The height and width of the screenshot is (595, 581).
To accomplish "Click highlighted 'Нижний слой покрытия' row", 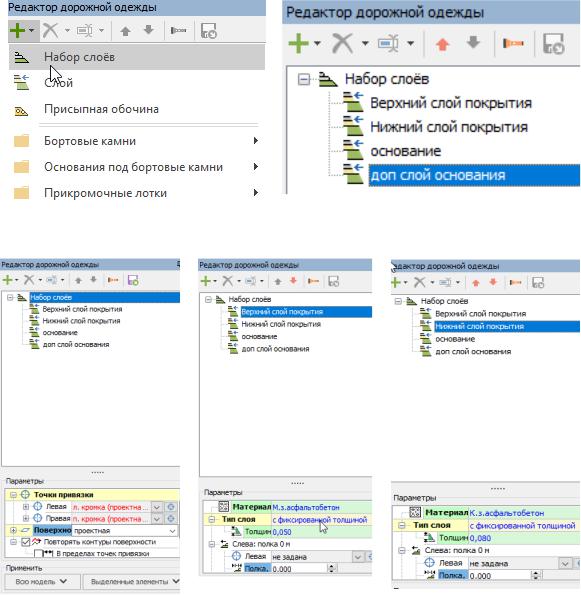I will pyautogui.click(x=507, y=326).
